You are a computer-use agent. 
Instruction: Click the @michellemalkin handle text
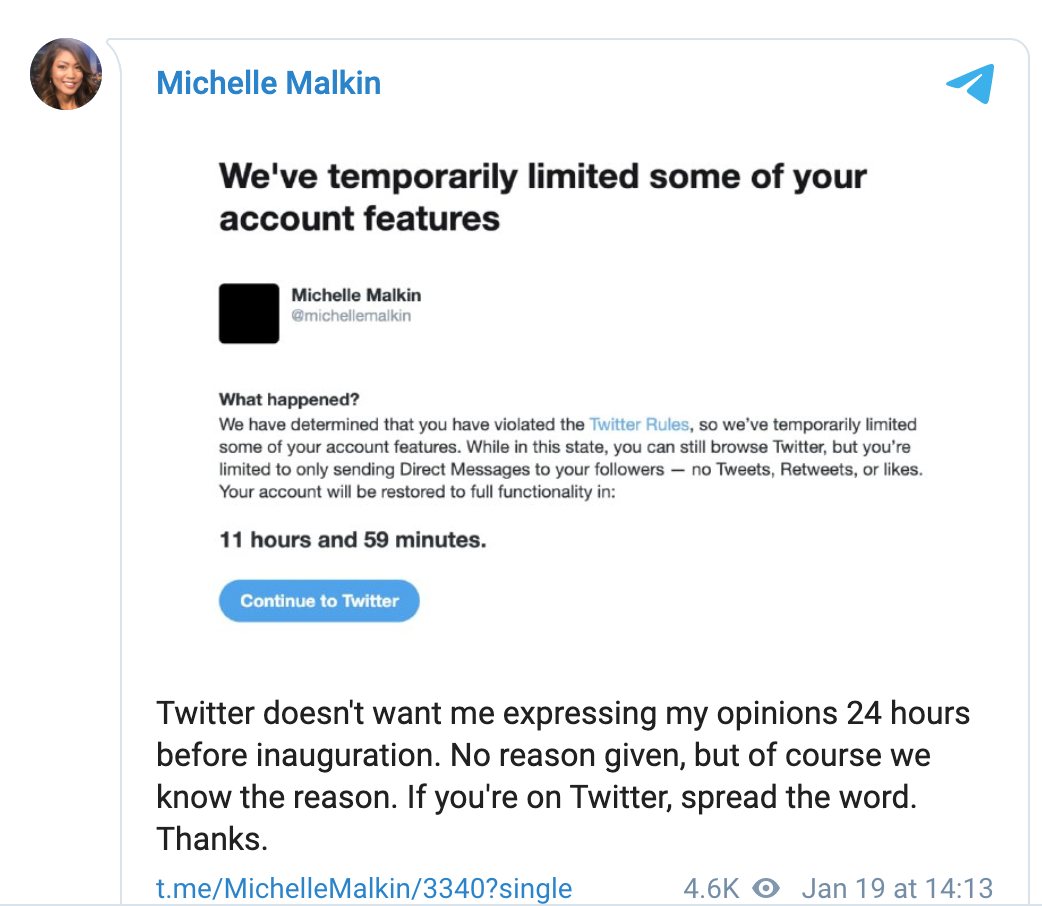pos(351,316)
